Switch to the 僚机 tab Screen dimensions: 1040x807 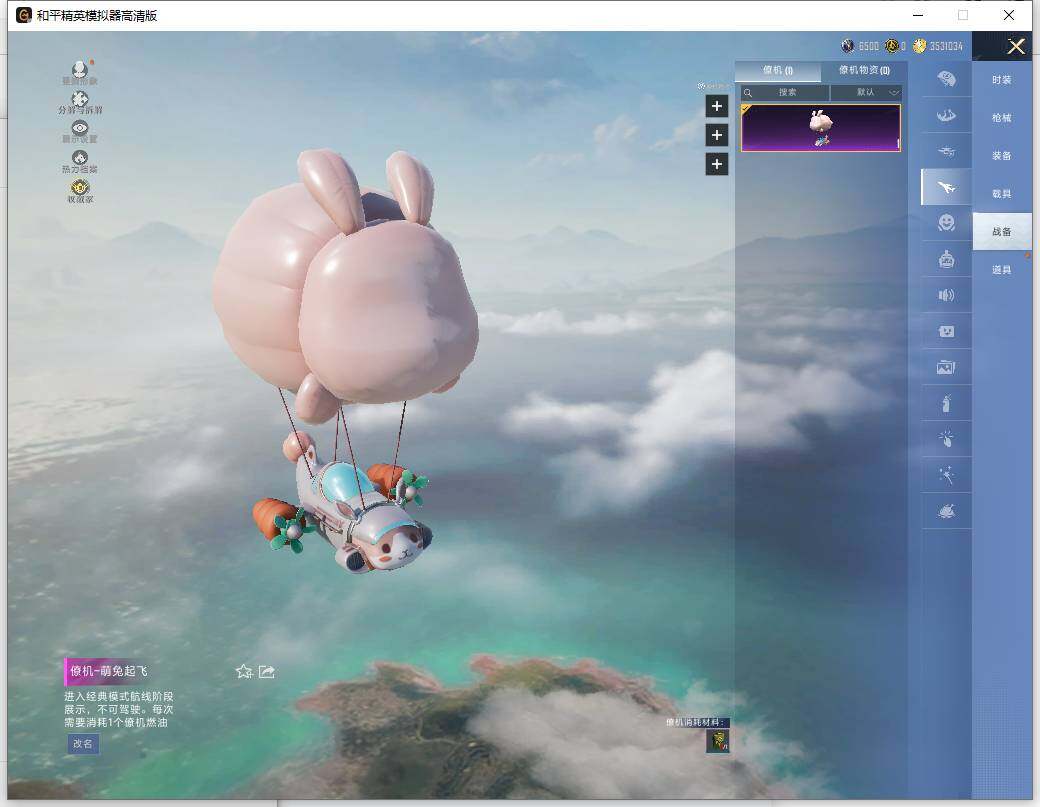[777, 70]
